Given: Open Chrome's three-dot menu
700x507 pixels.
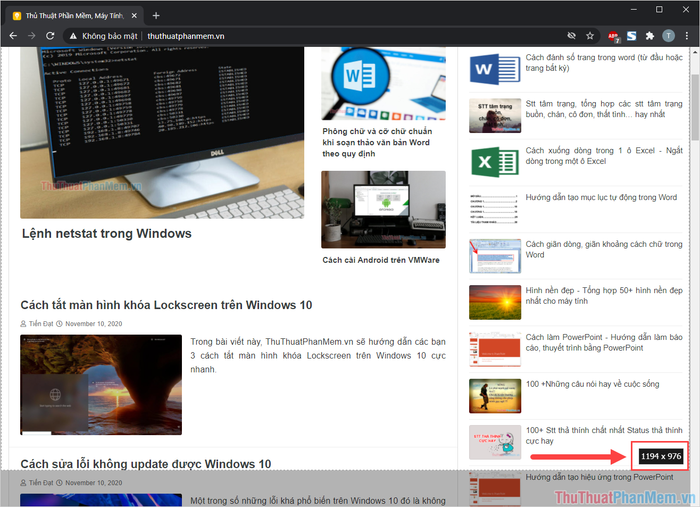Looking at the screenshot, I should (686, 35).
